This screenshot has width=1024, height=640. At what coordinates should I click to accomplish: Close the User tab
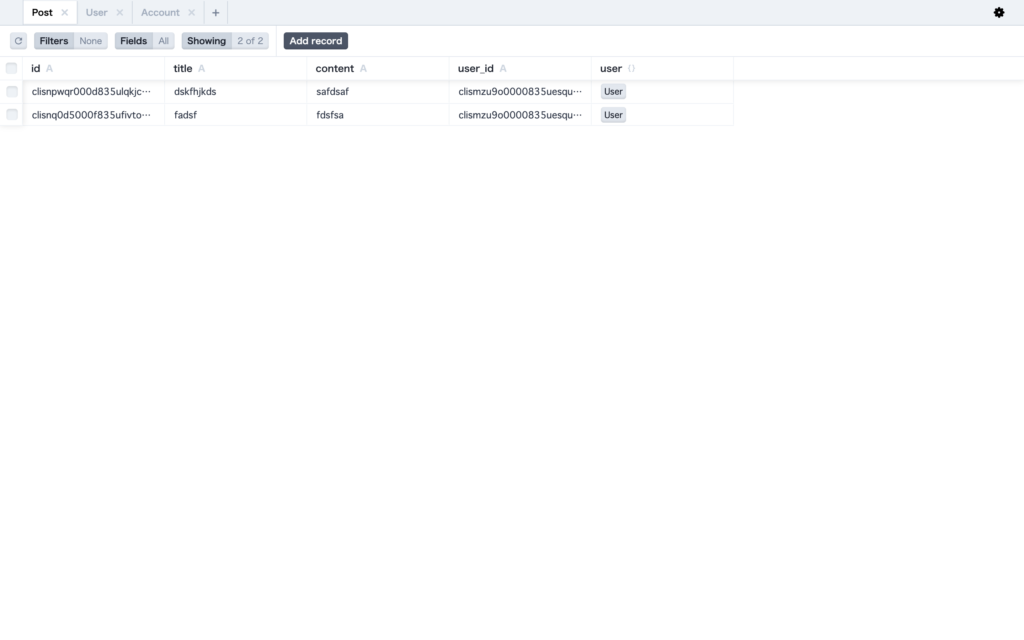tap(120, 13)
